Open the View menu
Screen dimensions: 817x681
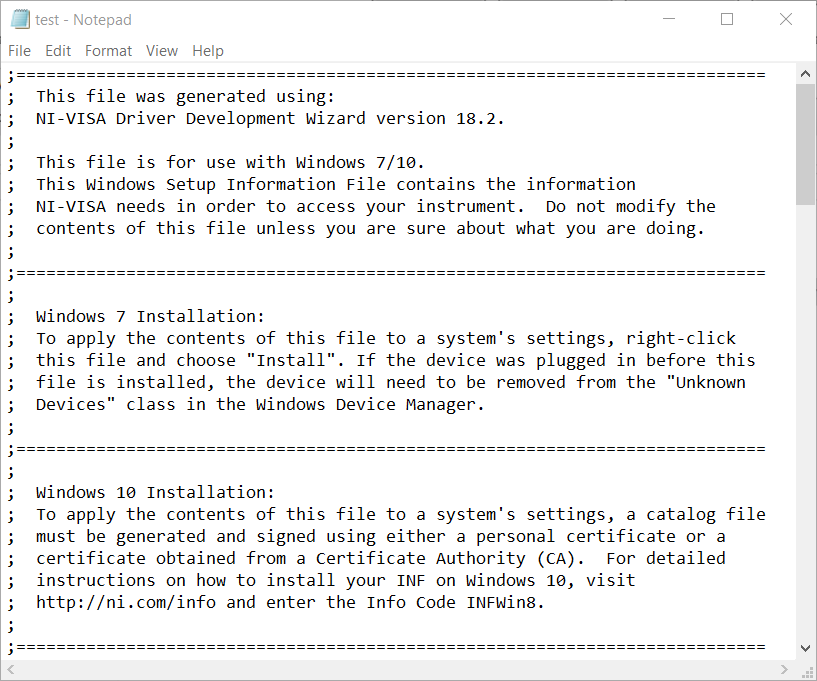(161, 51)
